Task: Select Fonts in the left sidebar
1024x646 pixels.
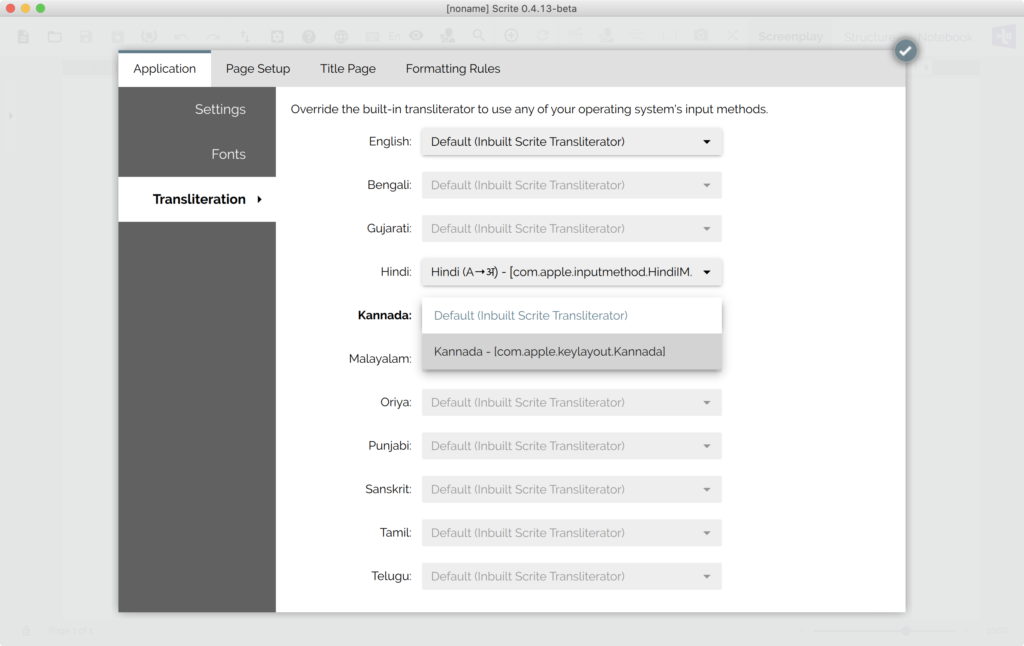Action: (x=228, y=154)
